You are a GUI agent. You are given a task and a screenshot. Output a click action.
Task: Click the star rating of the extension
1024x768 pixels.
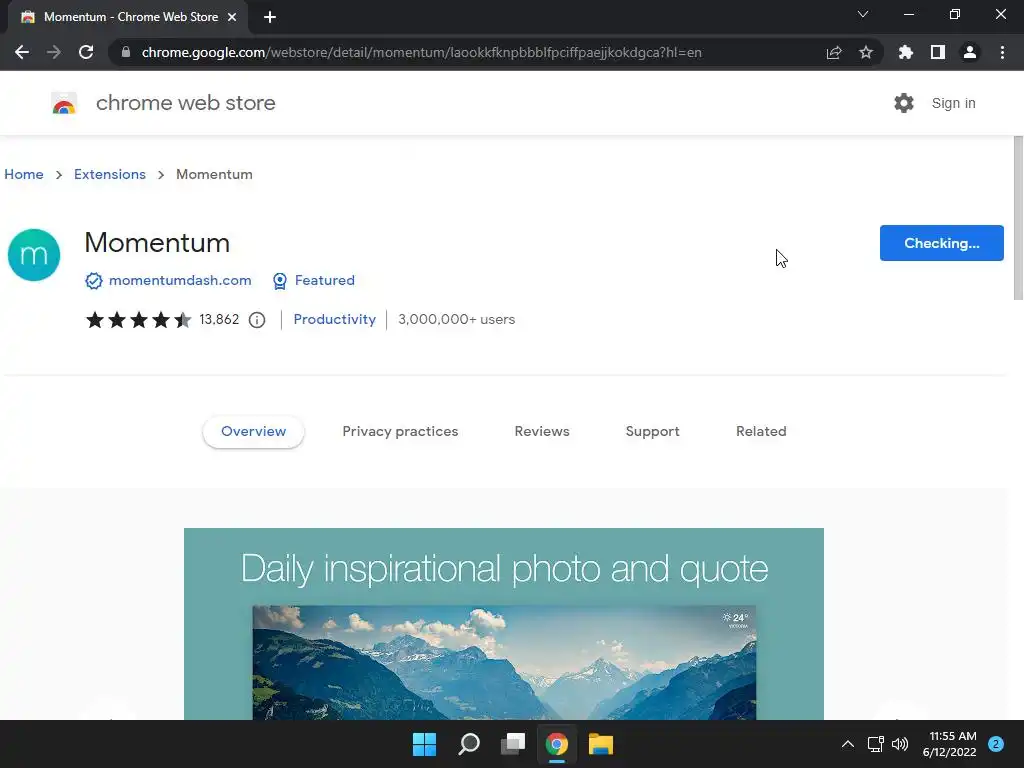(138, 320)
